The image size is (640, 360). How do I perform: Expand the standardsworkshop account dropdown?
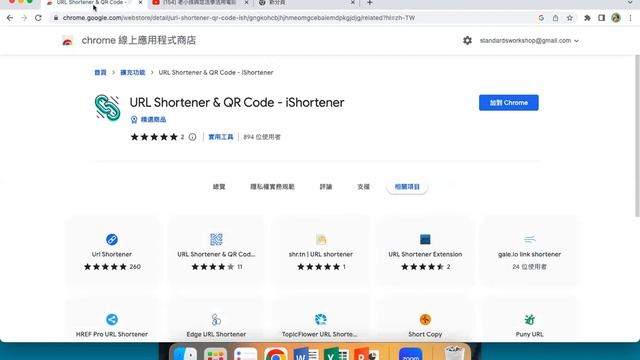click(529, 40)
